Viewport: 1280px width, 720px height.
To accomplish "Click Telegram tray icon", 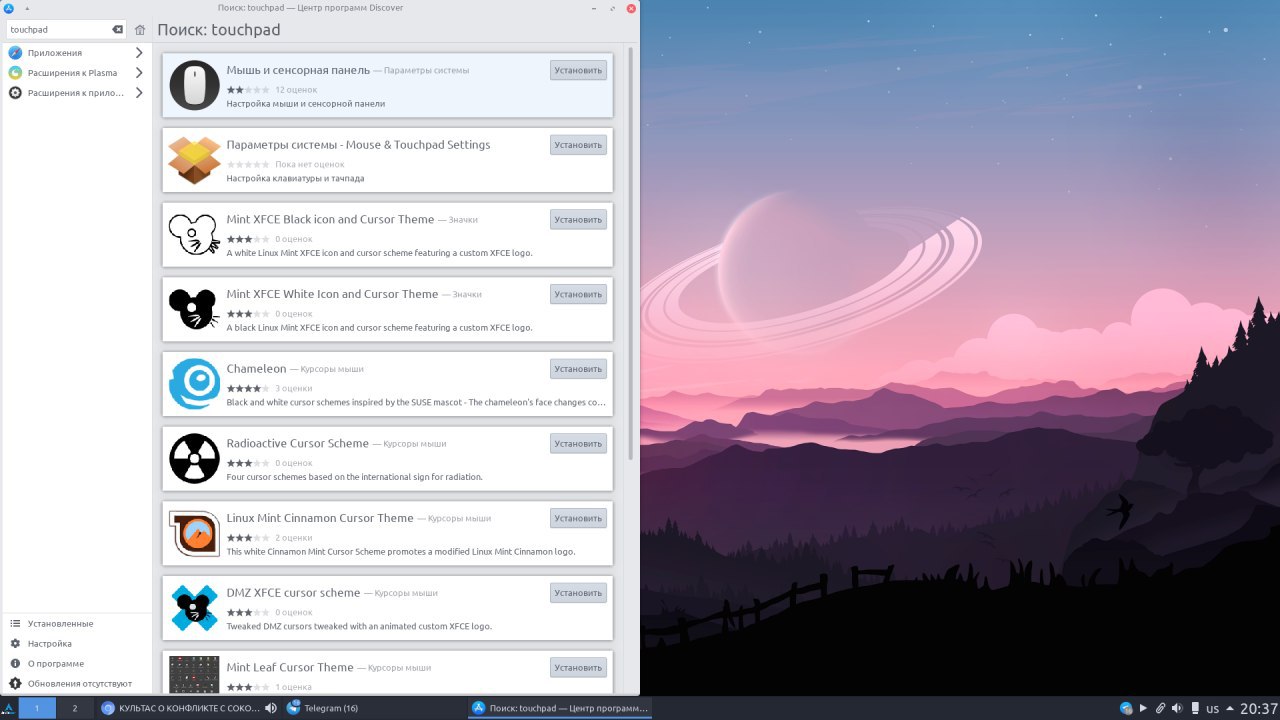I will (x=1126, y=708).
